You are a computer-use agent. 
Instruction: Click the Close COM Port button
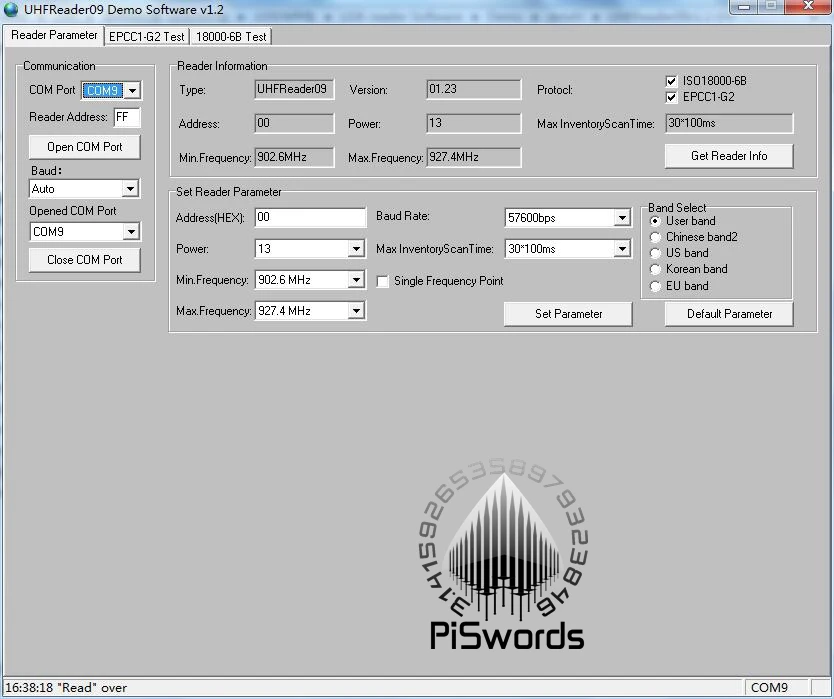tap(85, 260)
